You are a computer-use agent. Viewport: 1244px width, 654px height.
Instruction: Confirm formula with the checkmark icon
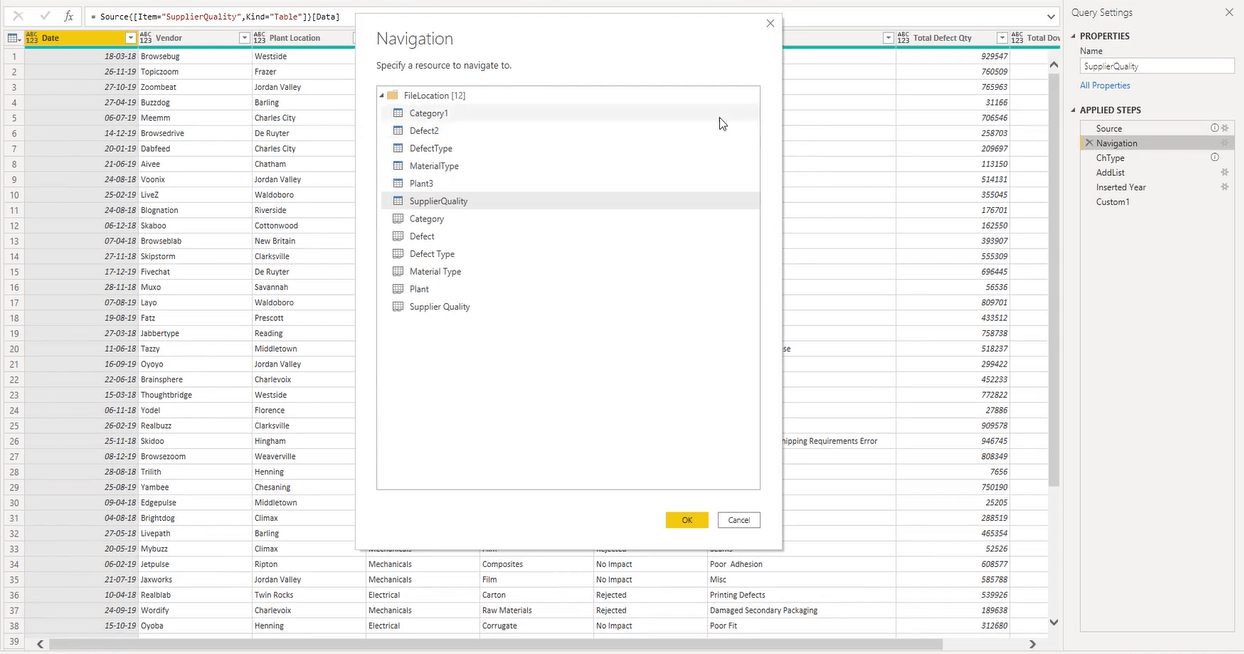(x=44, y=16)
